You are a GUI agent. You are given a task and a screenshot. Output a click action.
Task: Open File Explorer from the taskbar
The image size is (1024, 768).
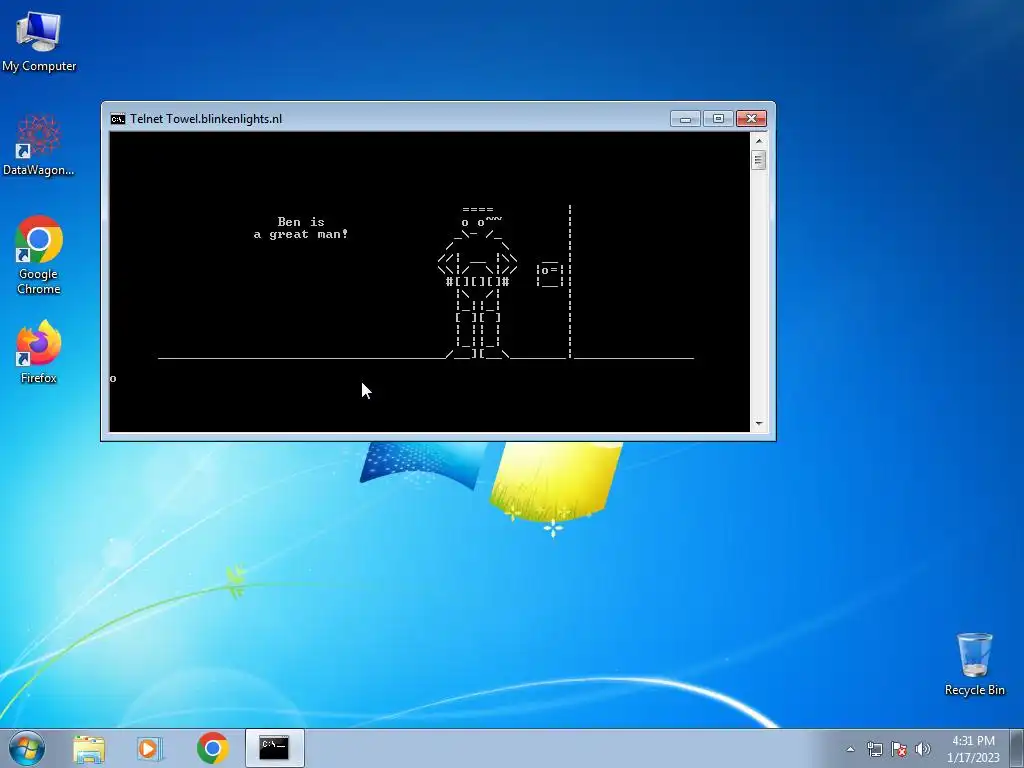(x=89, y=749)
